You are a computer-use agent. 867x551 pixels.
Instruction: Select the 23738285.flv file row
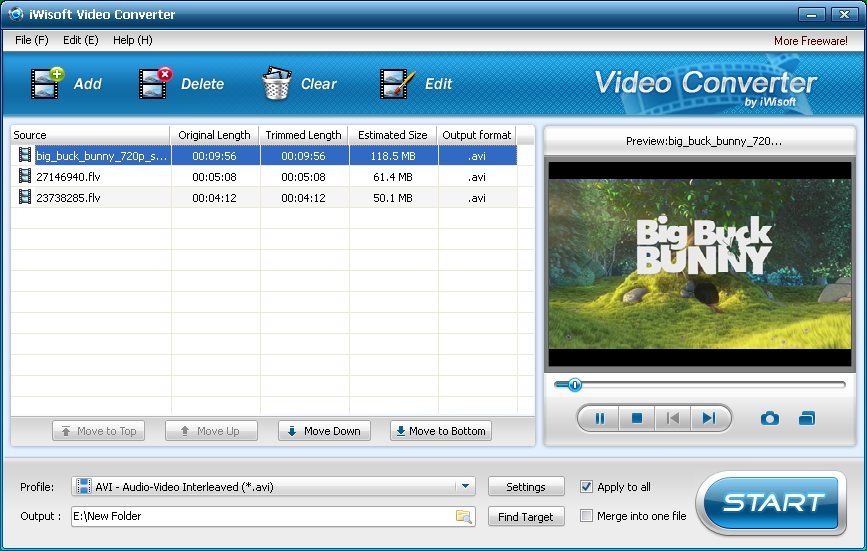(264, 198)
